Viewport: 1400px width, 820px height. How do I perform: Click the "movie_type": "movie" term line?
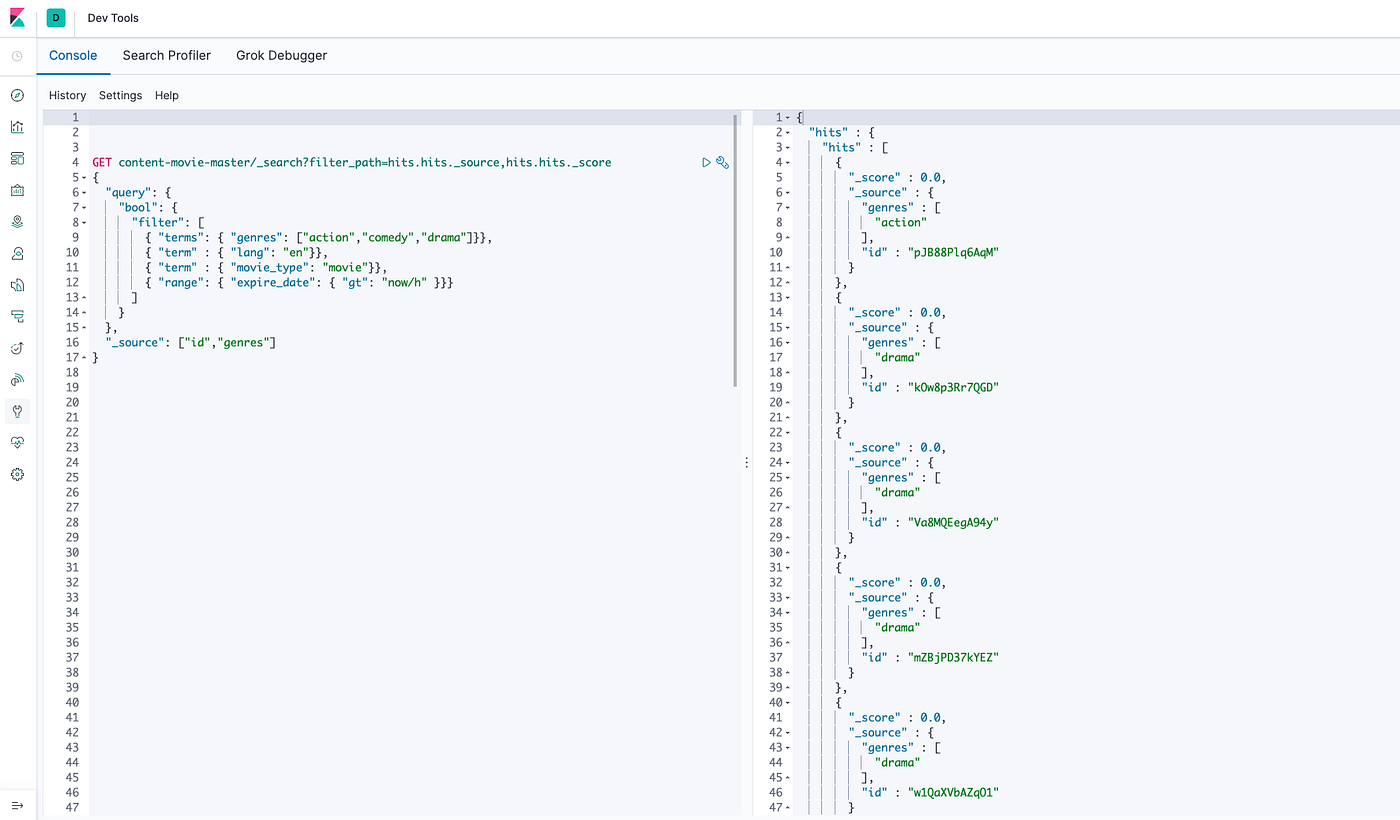(266, 268)
